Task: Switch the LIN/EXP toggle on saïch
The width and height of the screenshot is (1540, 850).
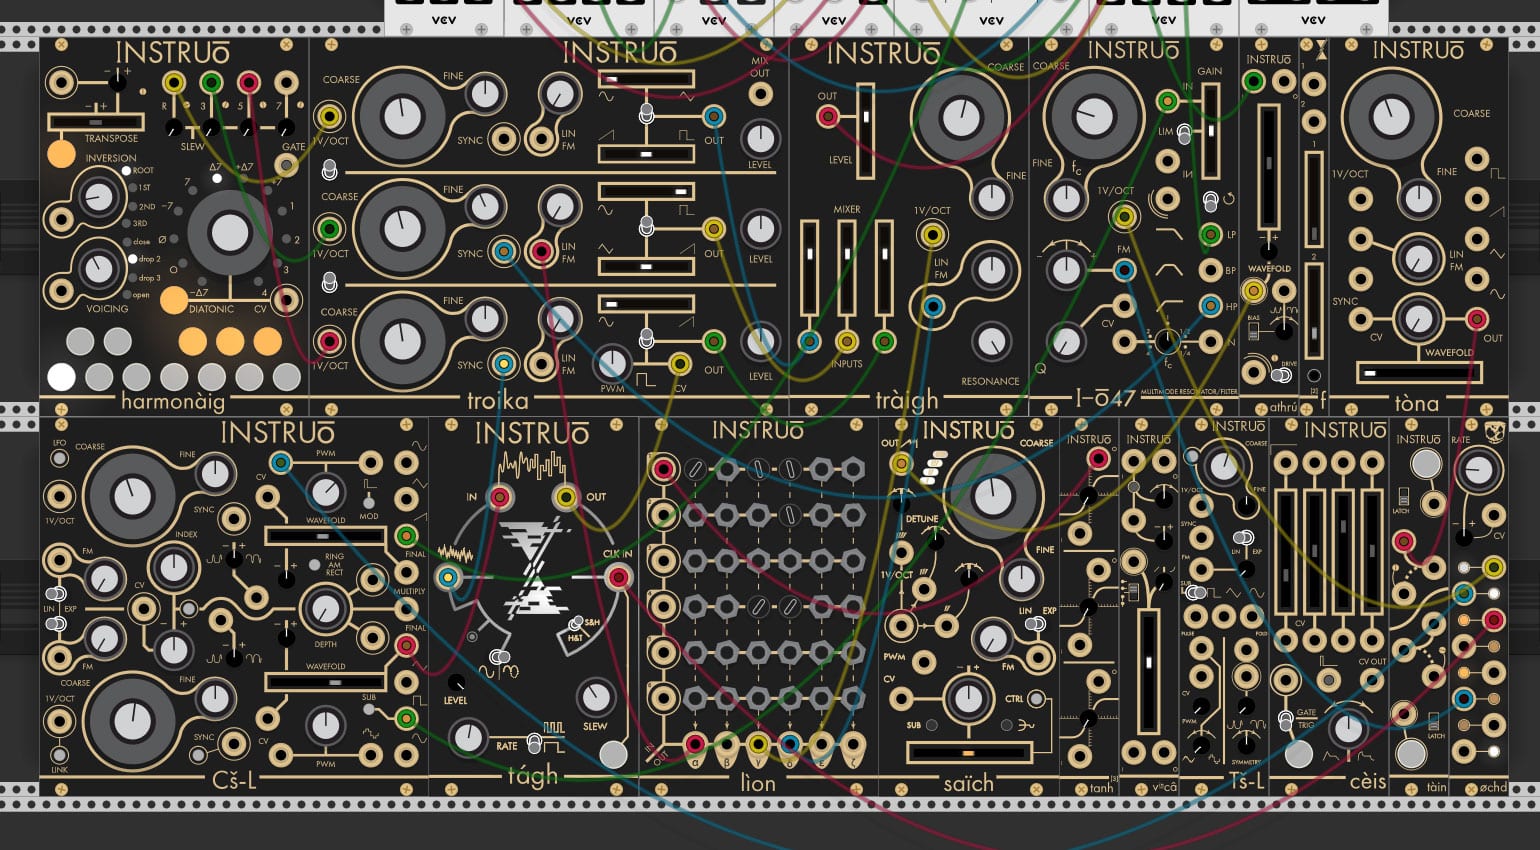Action: click(x=1035, y=624)
